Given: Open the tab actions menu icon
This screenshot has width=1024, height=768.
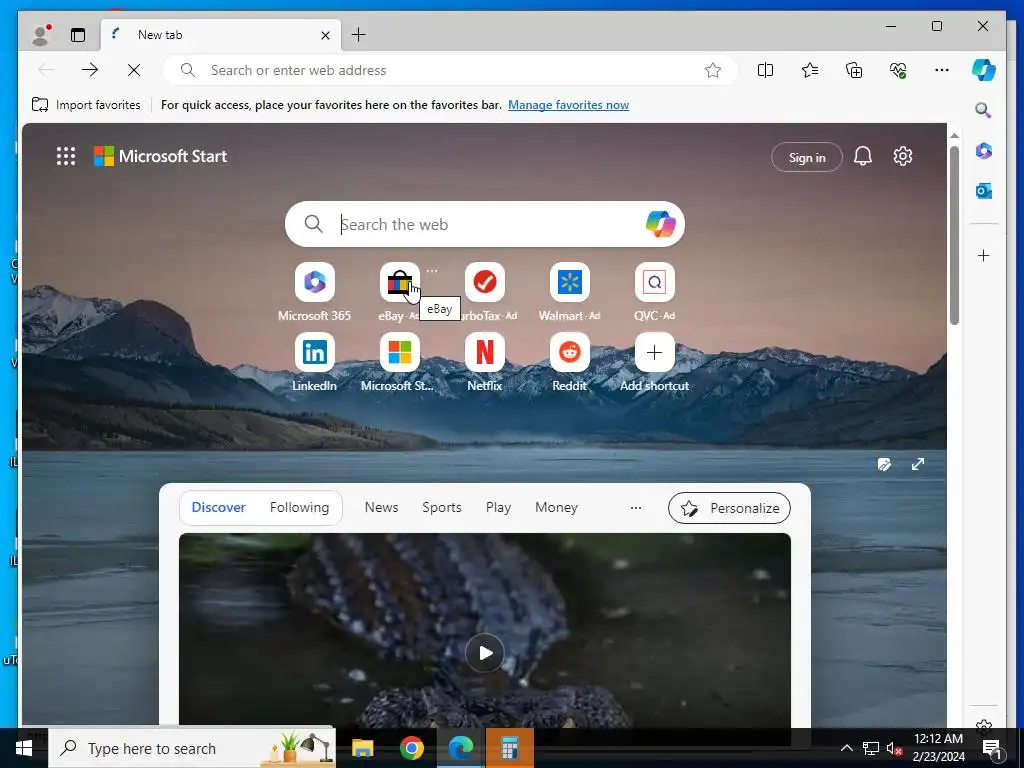Looking at the screenshot, I should pos(78,35).
